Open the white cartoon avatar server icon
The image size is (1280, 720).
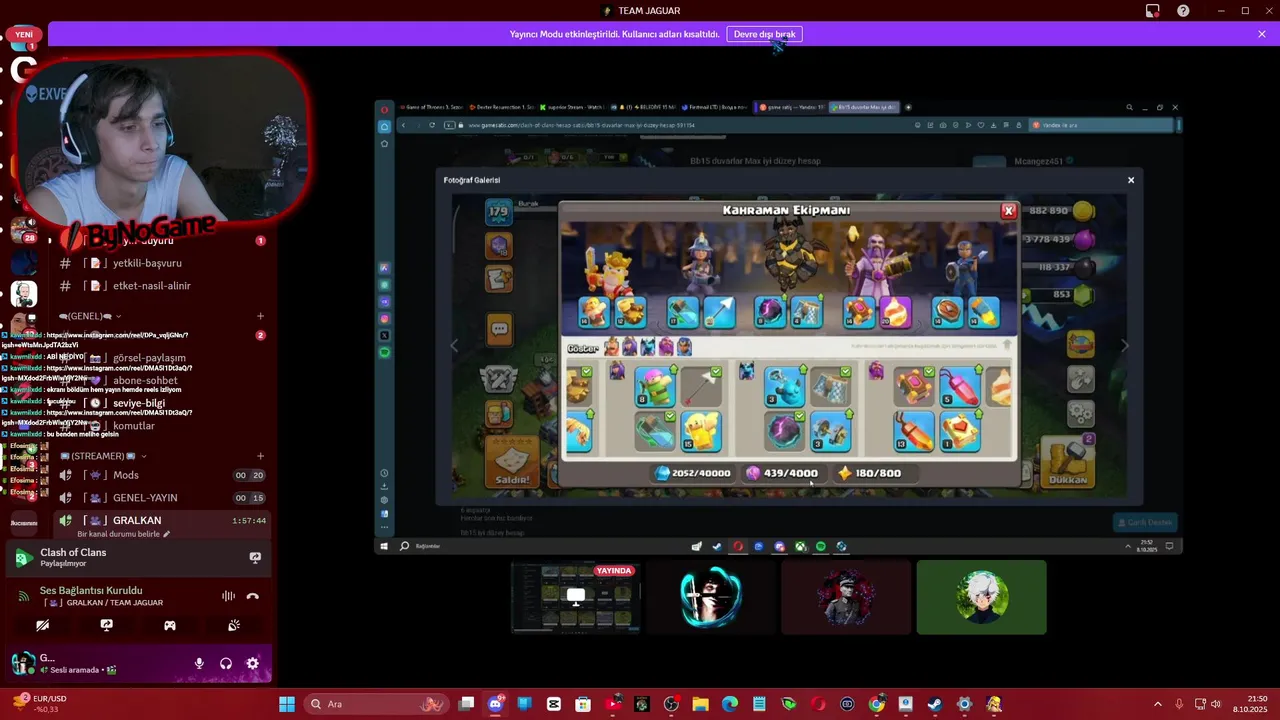point(24,293)
